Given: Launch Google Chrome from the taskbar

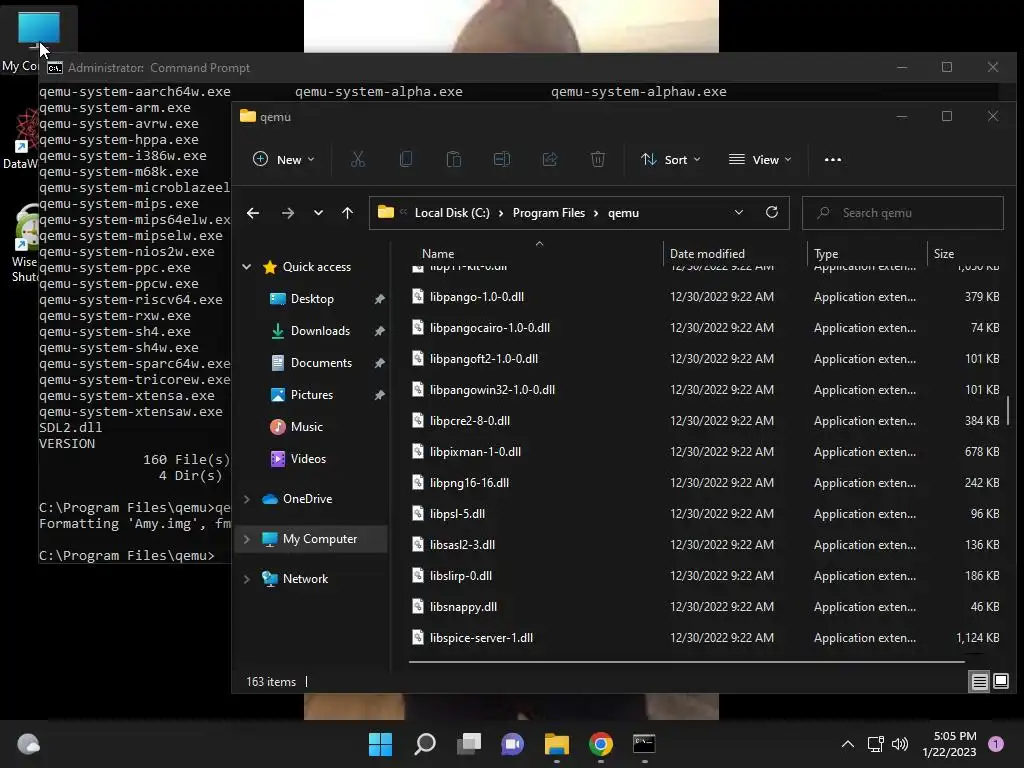Looking at the screenshot, I should tap(601, 744).
